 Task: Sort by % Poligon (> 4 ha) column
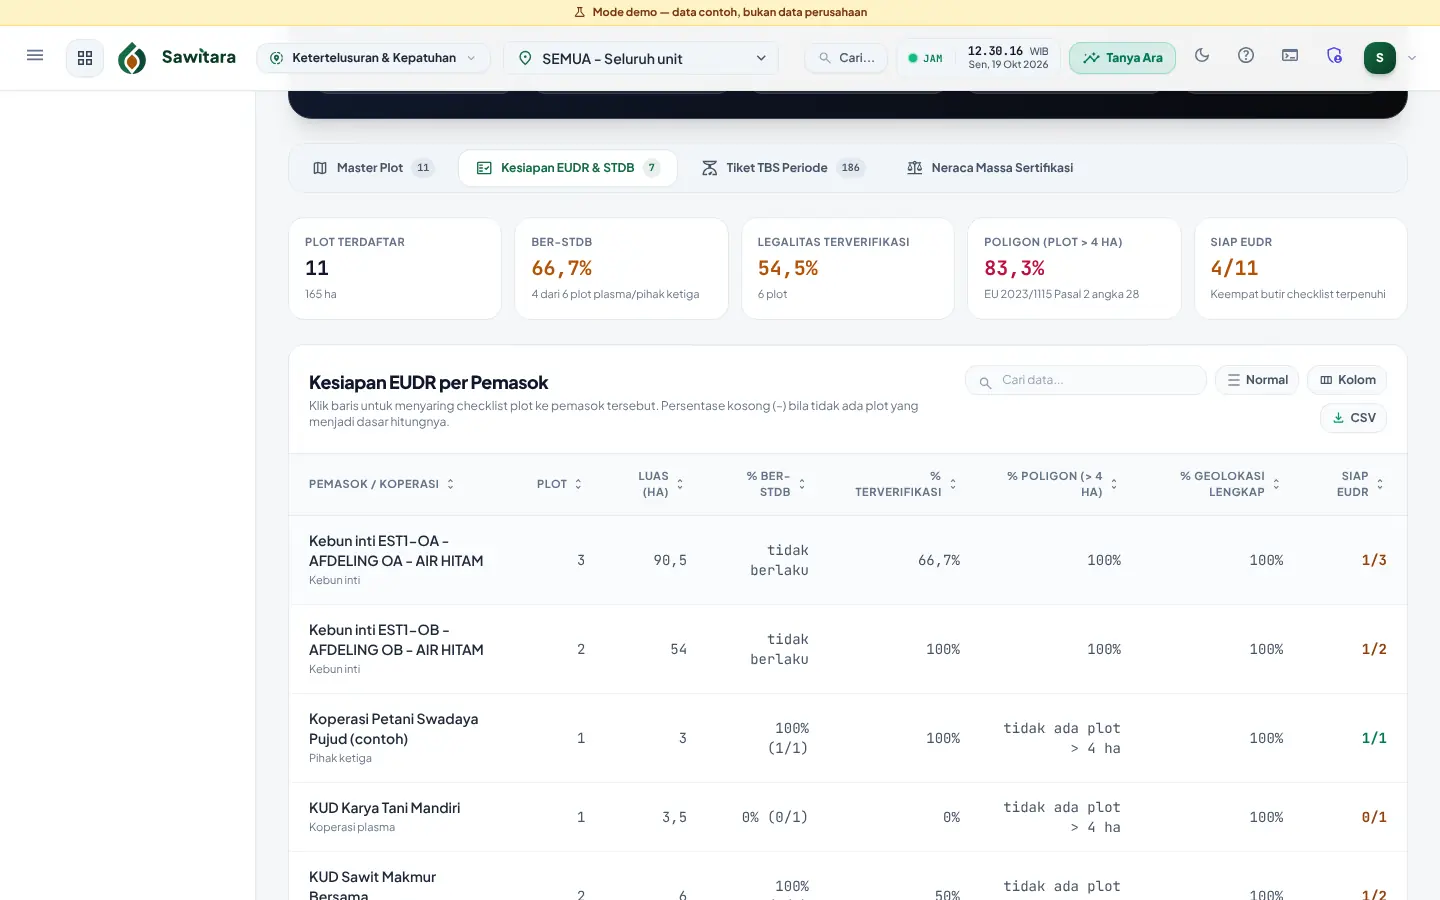click(1062, 484)
